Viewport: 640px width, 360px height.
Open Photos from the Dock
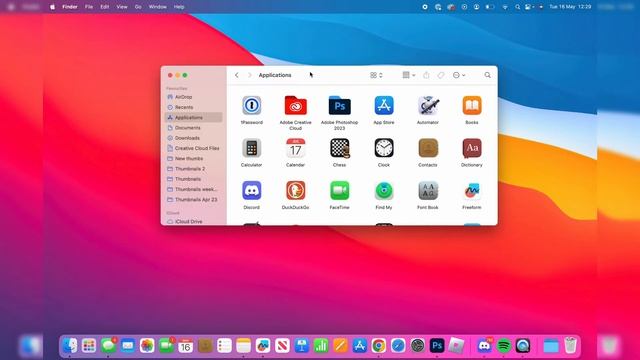147,346
